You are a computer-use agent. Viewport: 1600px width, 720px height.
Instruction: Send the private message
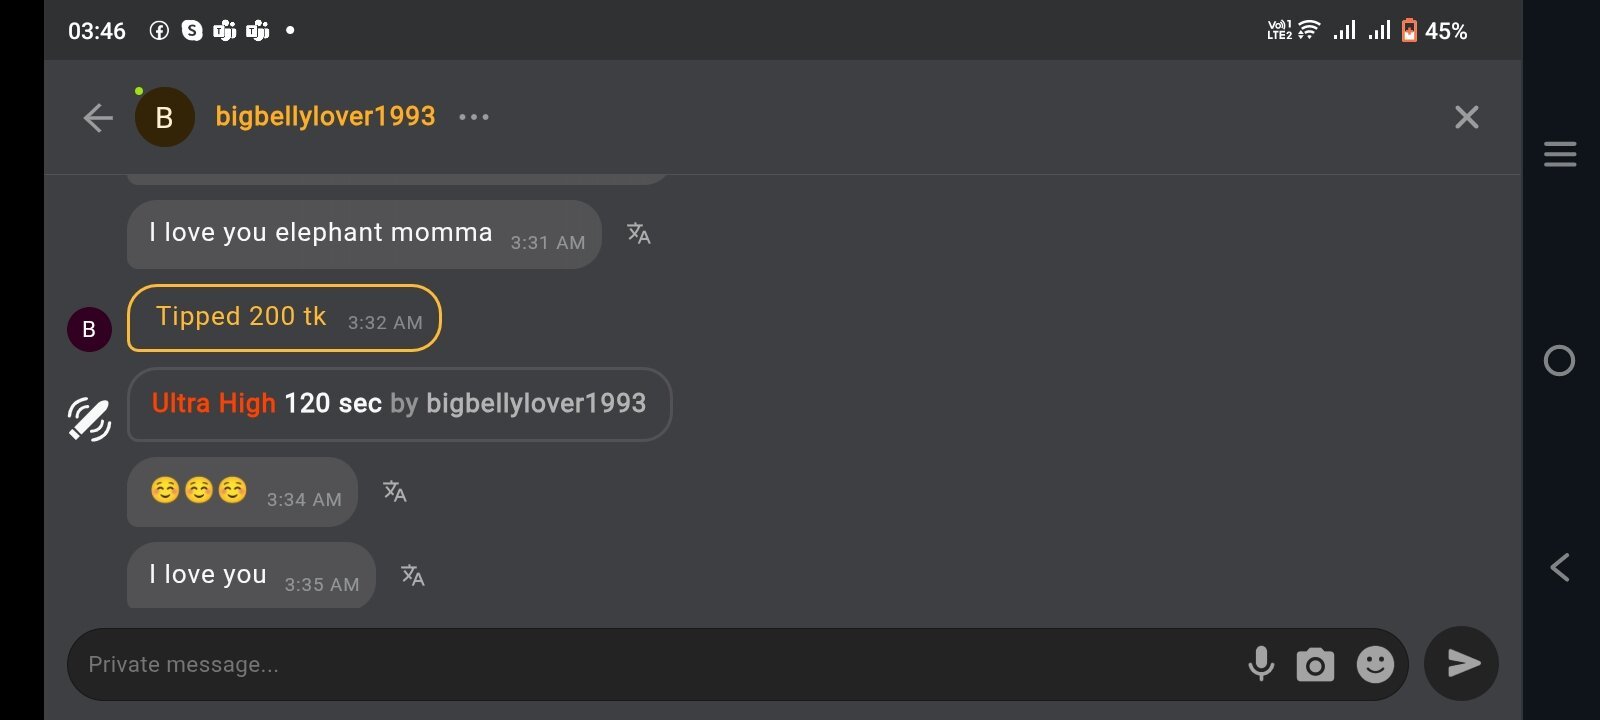(x=1461, y=663)
